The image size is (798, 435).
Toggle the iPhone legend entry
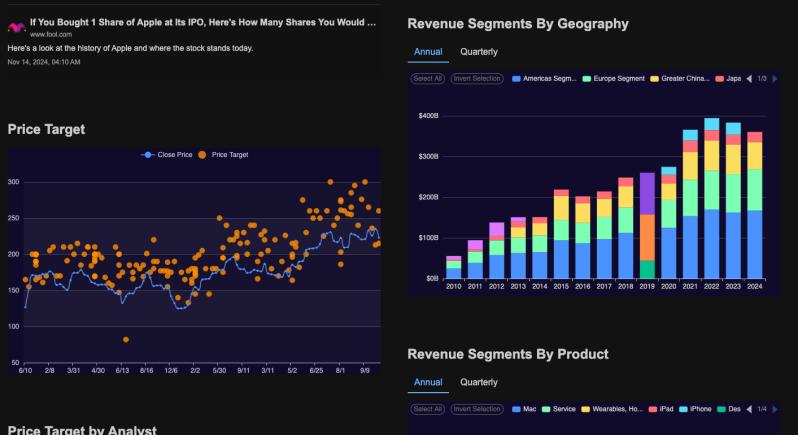[x=696, y=409]
